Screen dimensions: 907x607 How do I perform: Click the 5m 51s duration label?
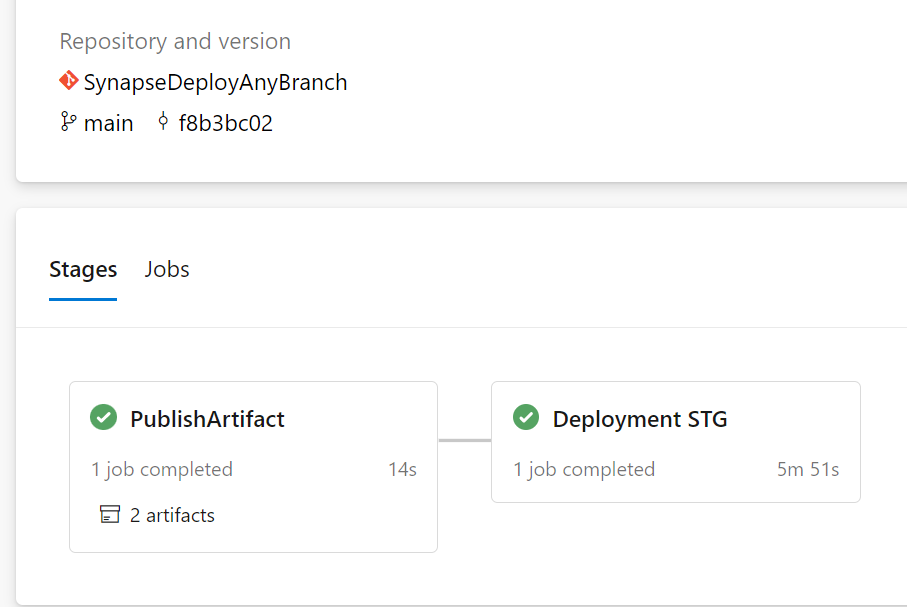(x=808, y=469)
